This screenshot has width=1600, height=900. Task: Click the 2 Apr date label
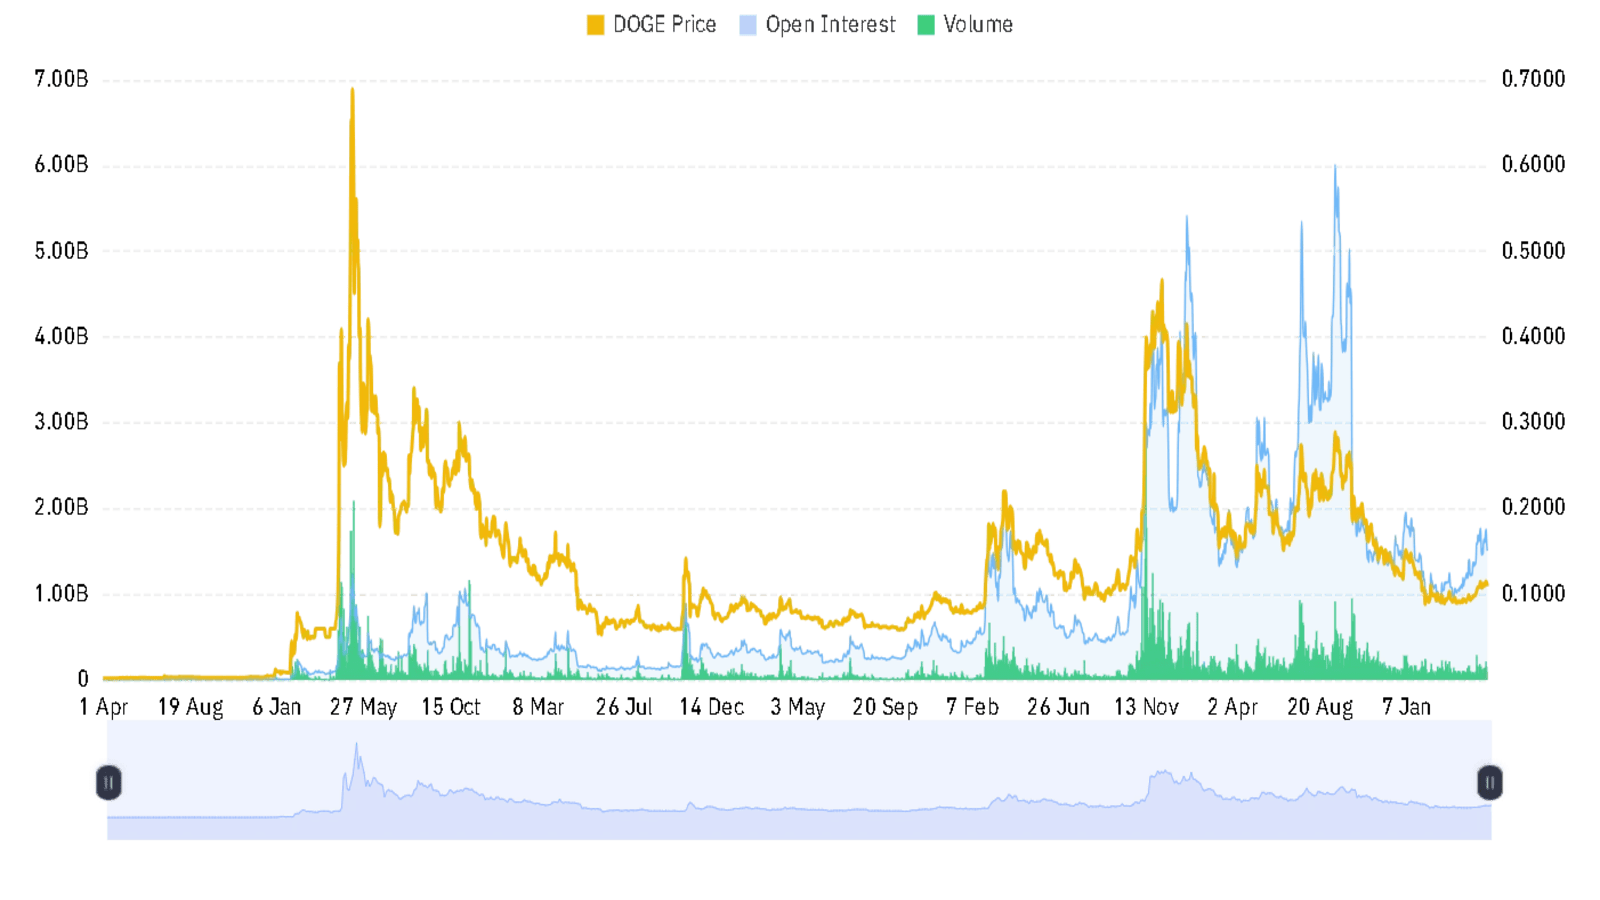pyautogui.click(x=1232, y=707)
